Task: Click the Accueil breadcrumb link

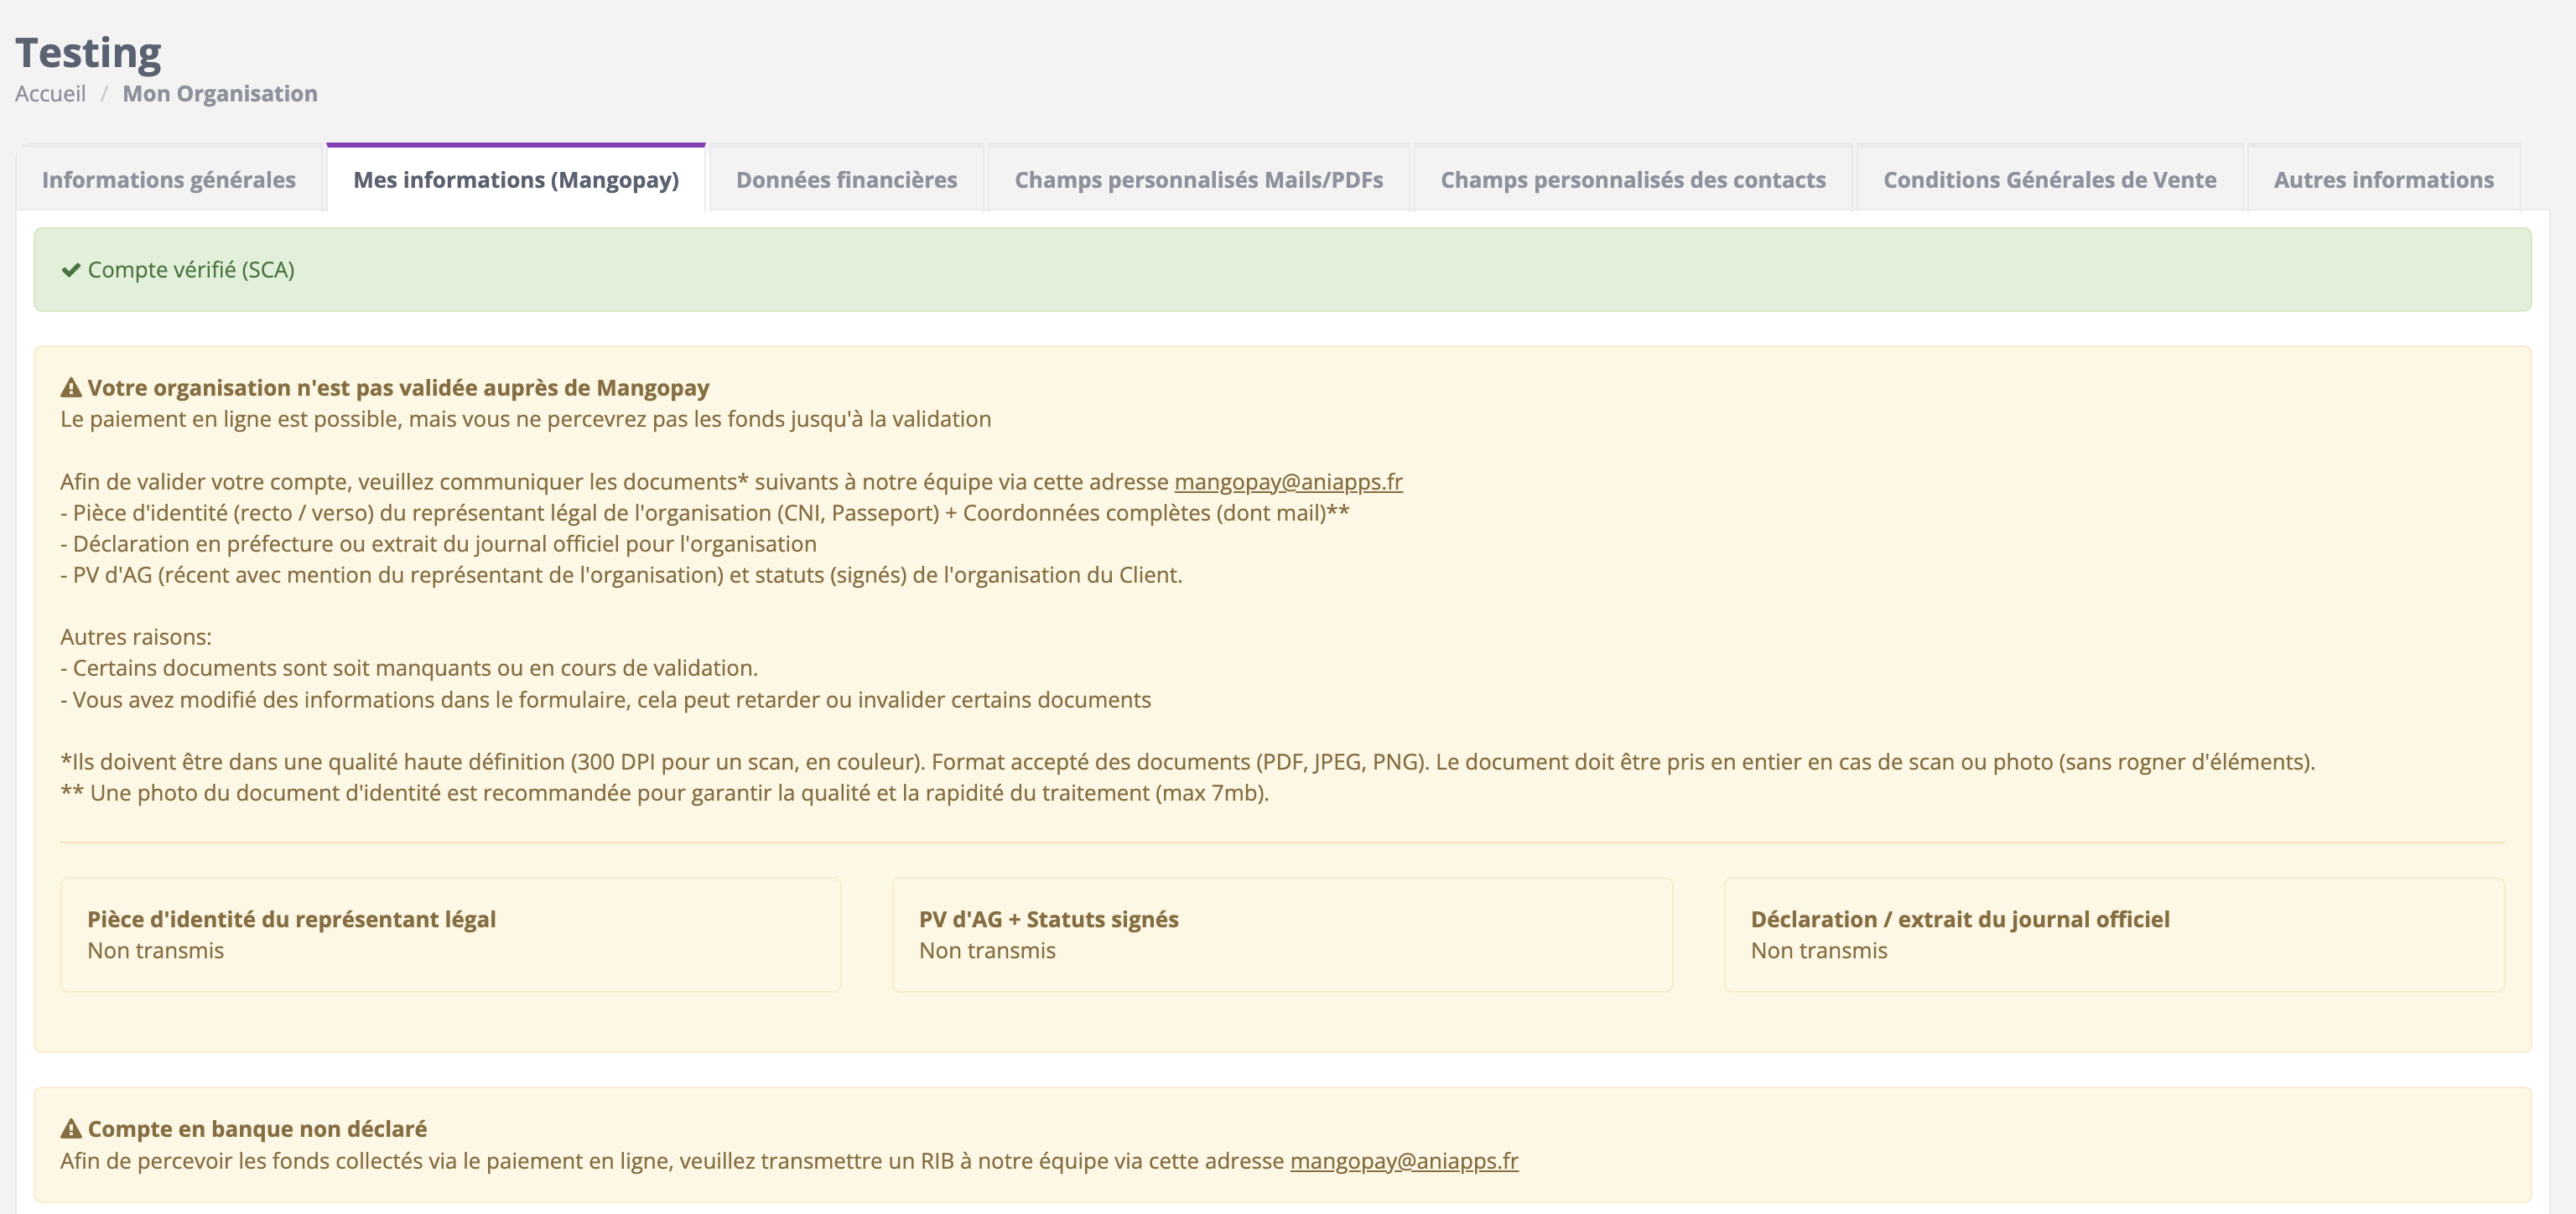Action: (50, 94)
